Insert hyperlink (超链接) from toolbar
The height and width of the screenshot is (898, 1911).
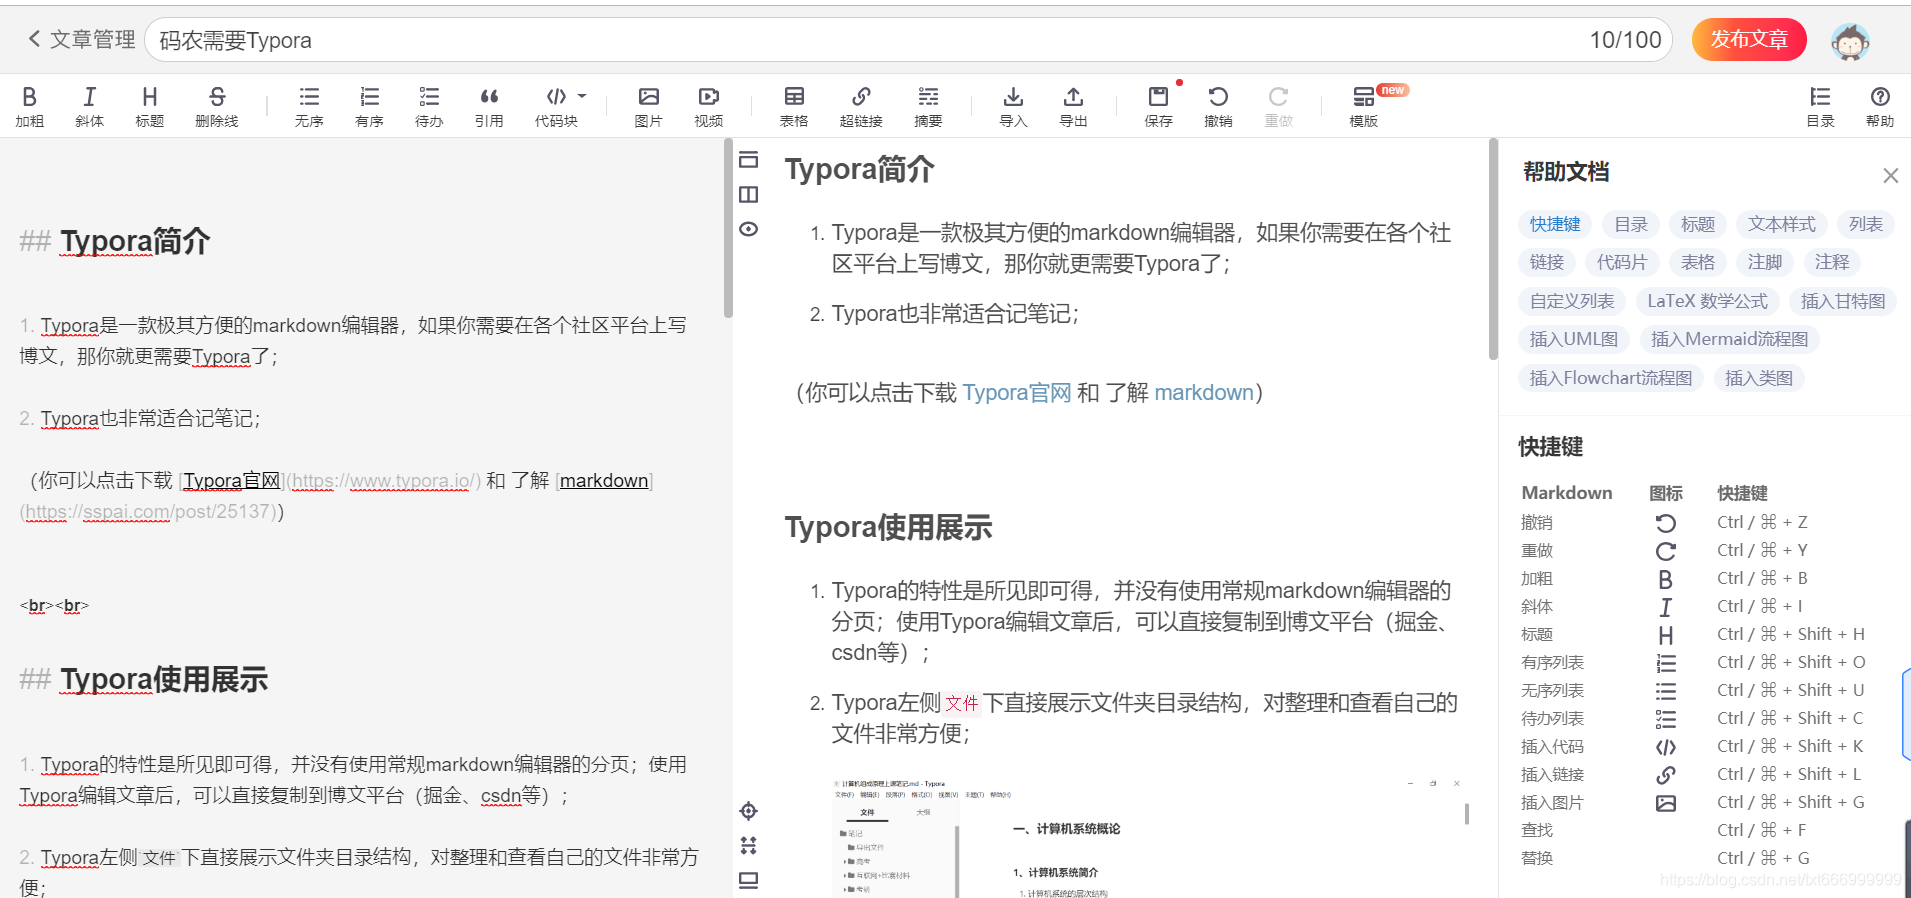pos(861,106)
